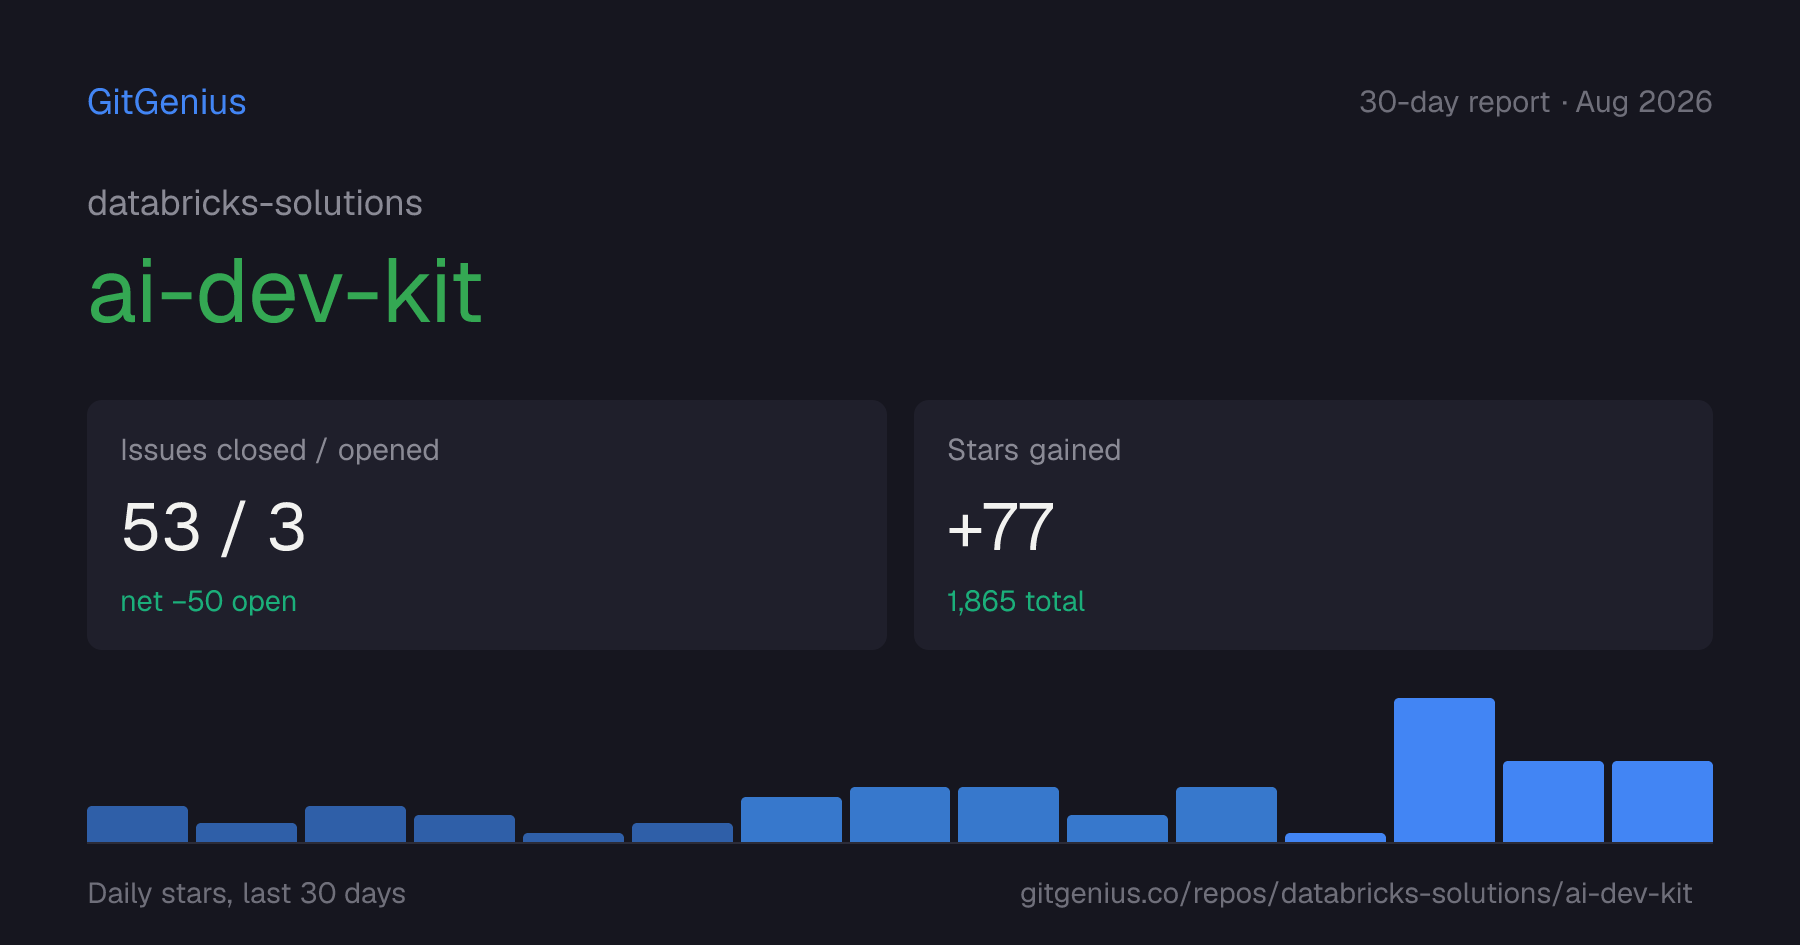This screenshot has height=945, width=1800.
Task: Open the Stars gained card
Action: click(1313, 525)
